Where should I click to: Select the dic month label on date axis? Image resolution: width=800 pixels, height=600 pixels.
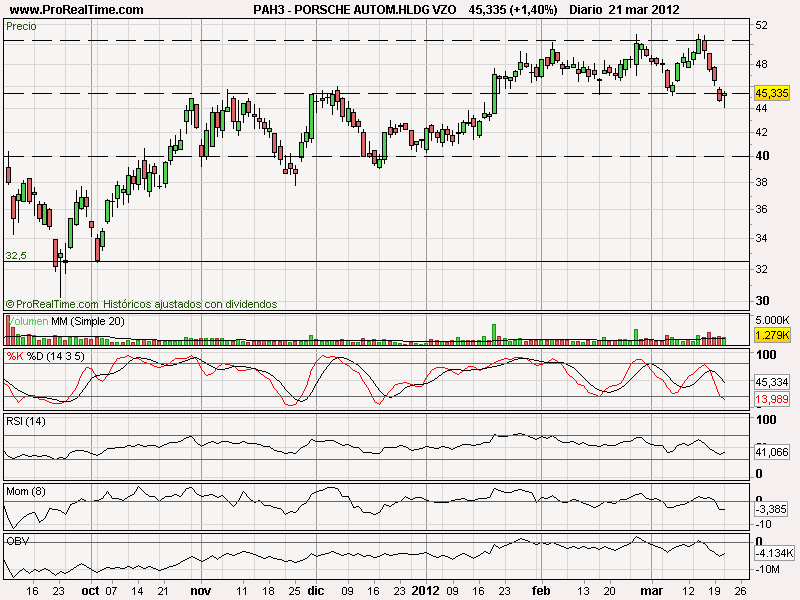(x=316, y=591)
